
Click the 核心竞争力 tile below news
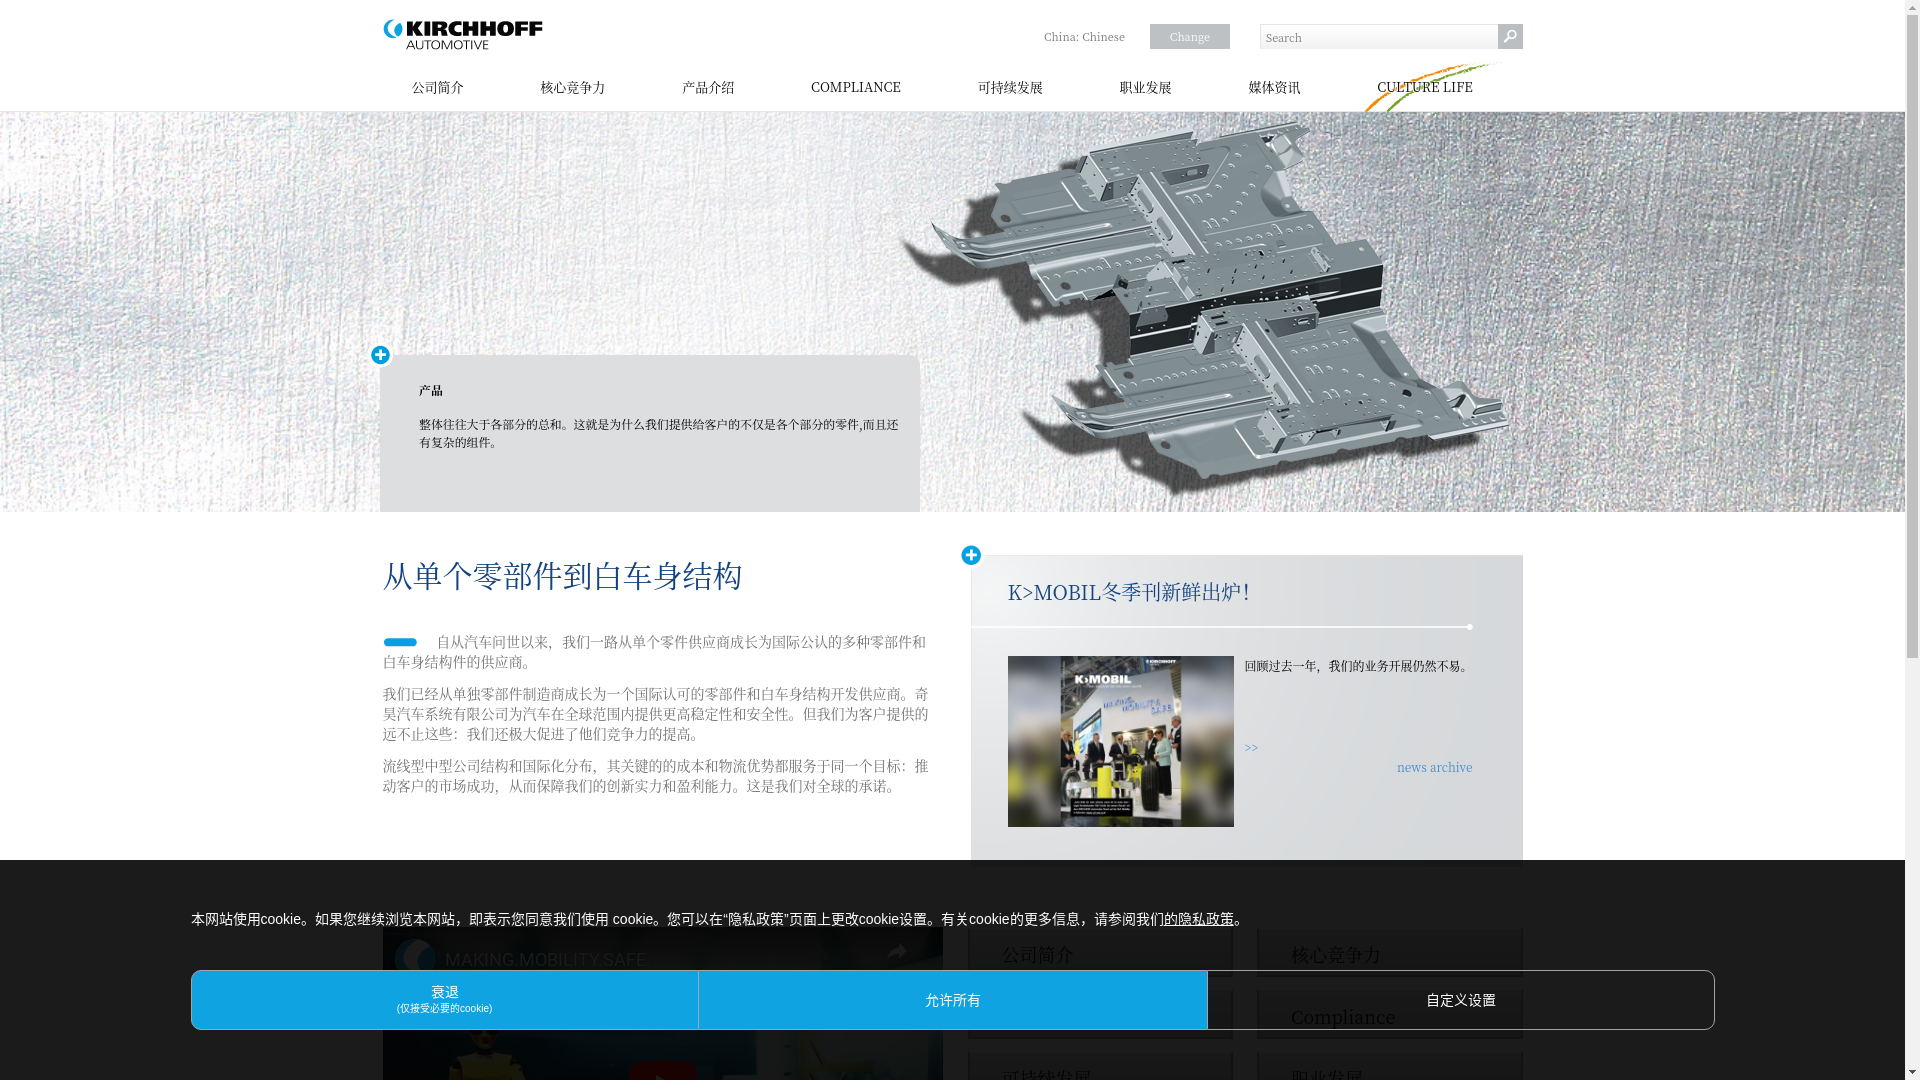1390,953
